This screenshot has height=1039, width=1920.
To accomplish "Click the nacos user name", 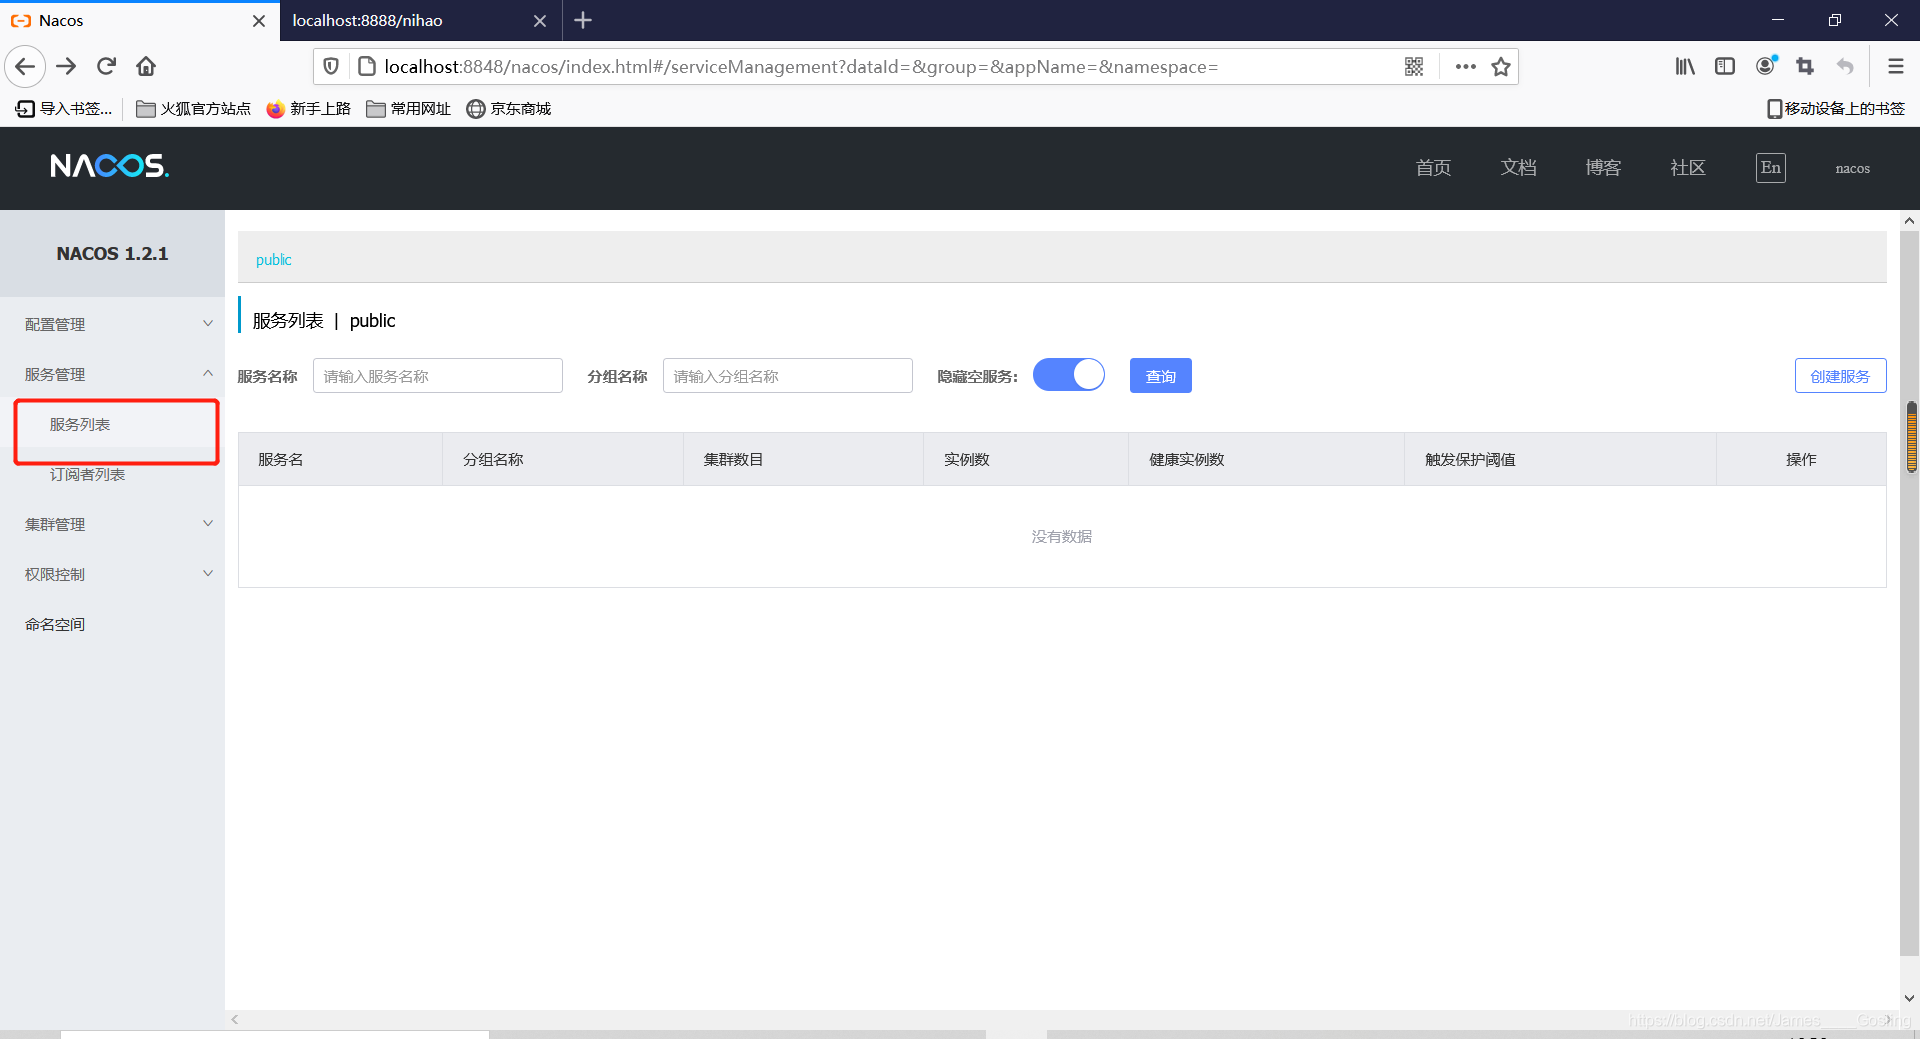I will point(1852,168).
